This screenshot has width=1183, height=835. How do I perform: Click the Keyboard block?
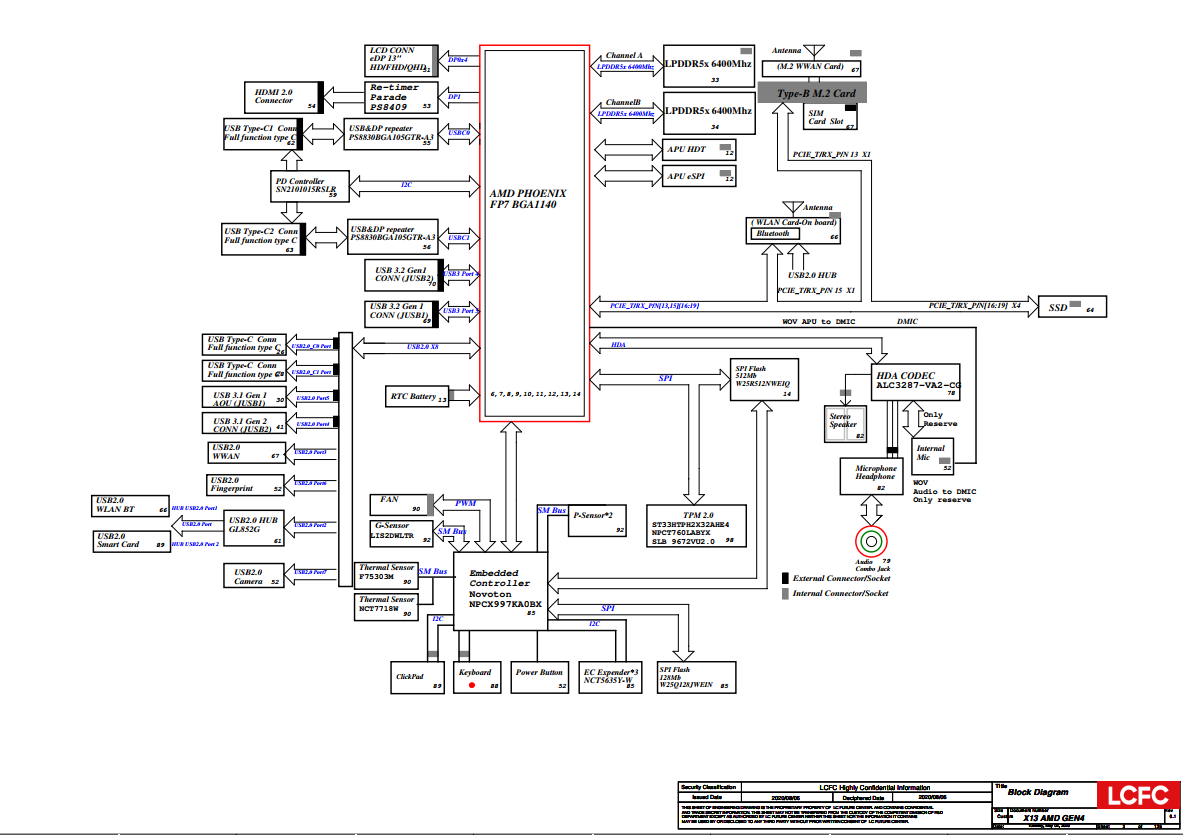point(477,677)
